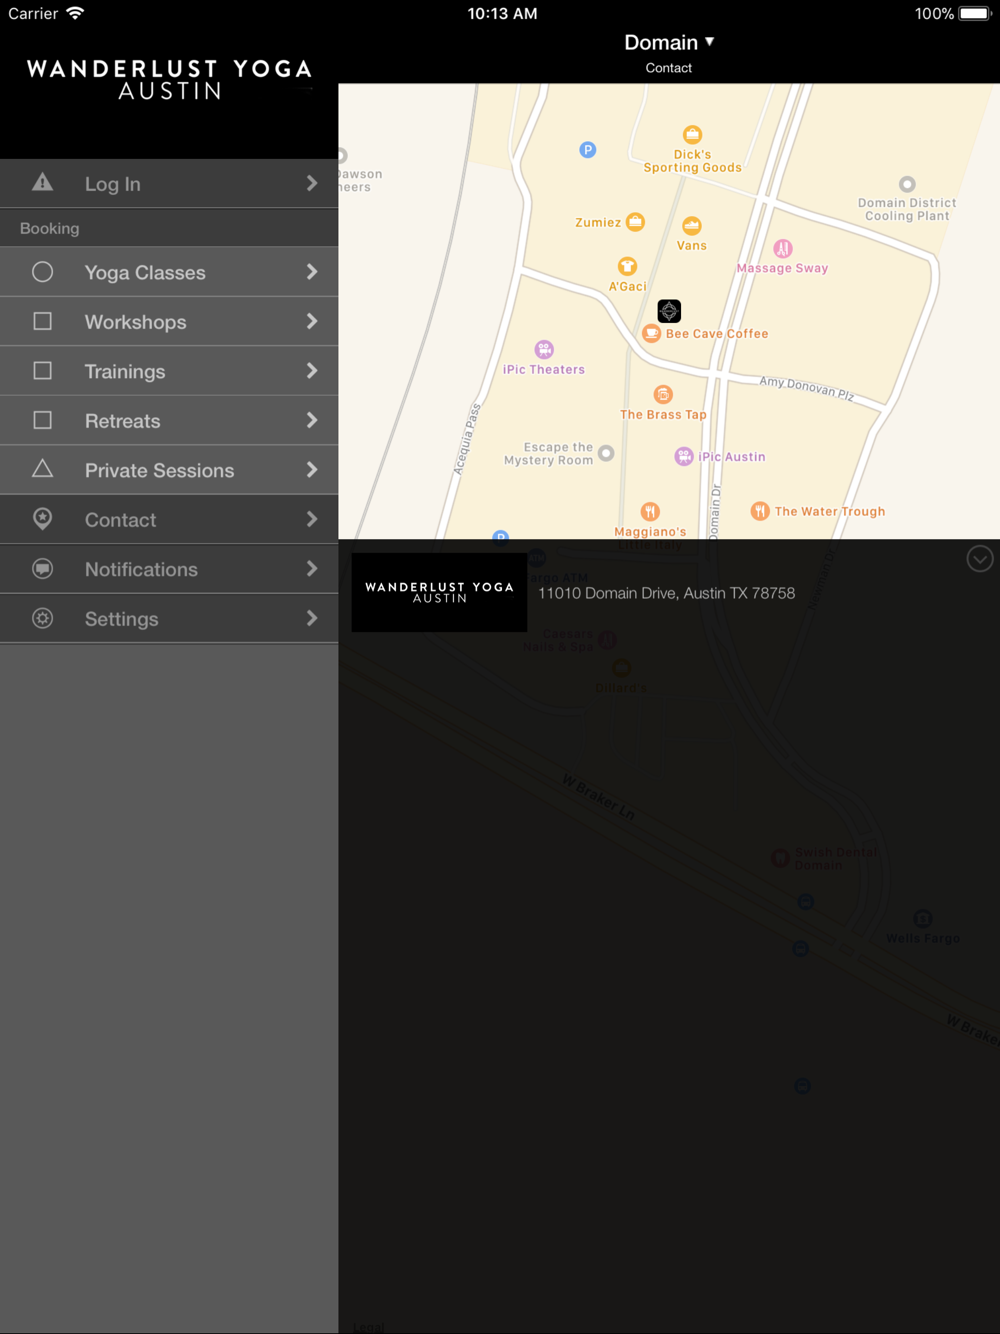This screenshot has height=1334, width=1000.
Task: Collapse the address panel with the down chevron
Action: click(980, 559)
